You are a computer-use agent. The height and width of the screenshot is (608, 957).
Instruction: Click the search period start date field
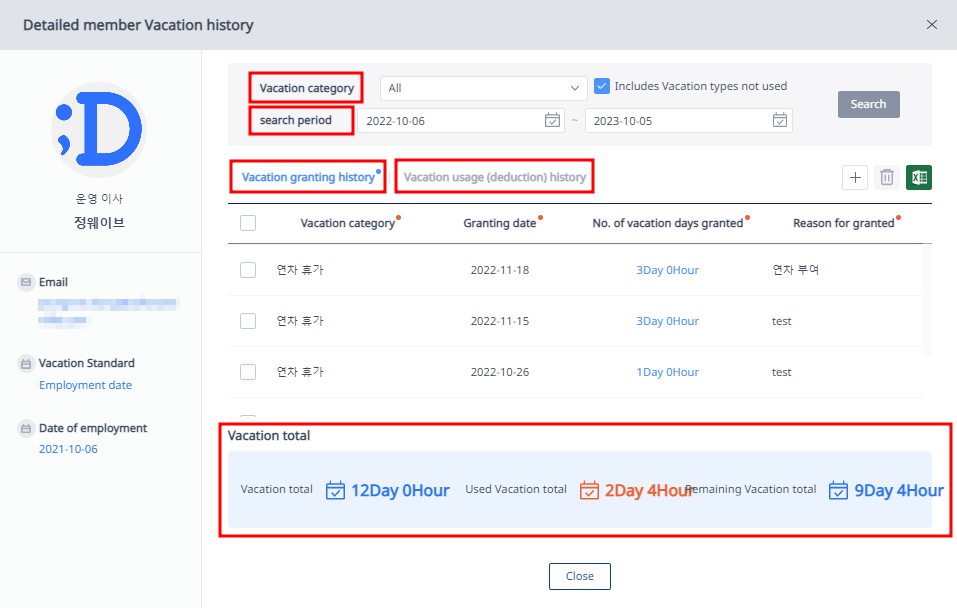460,119
